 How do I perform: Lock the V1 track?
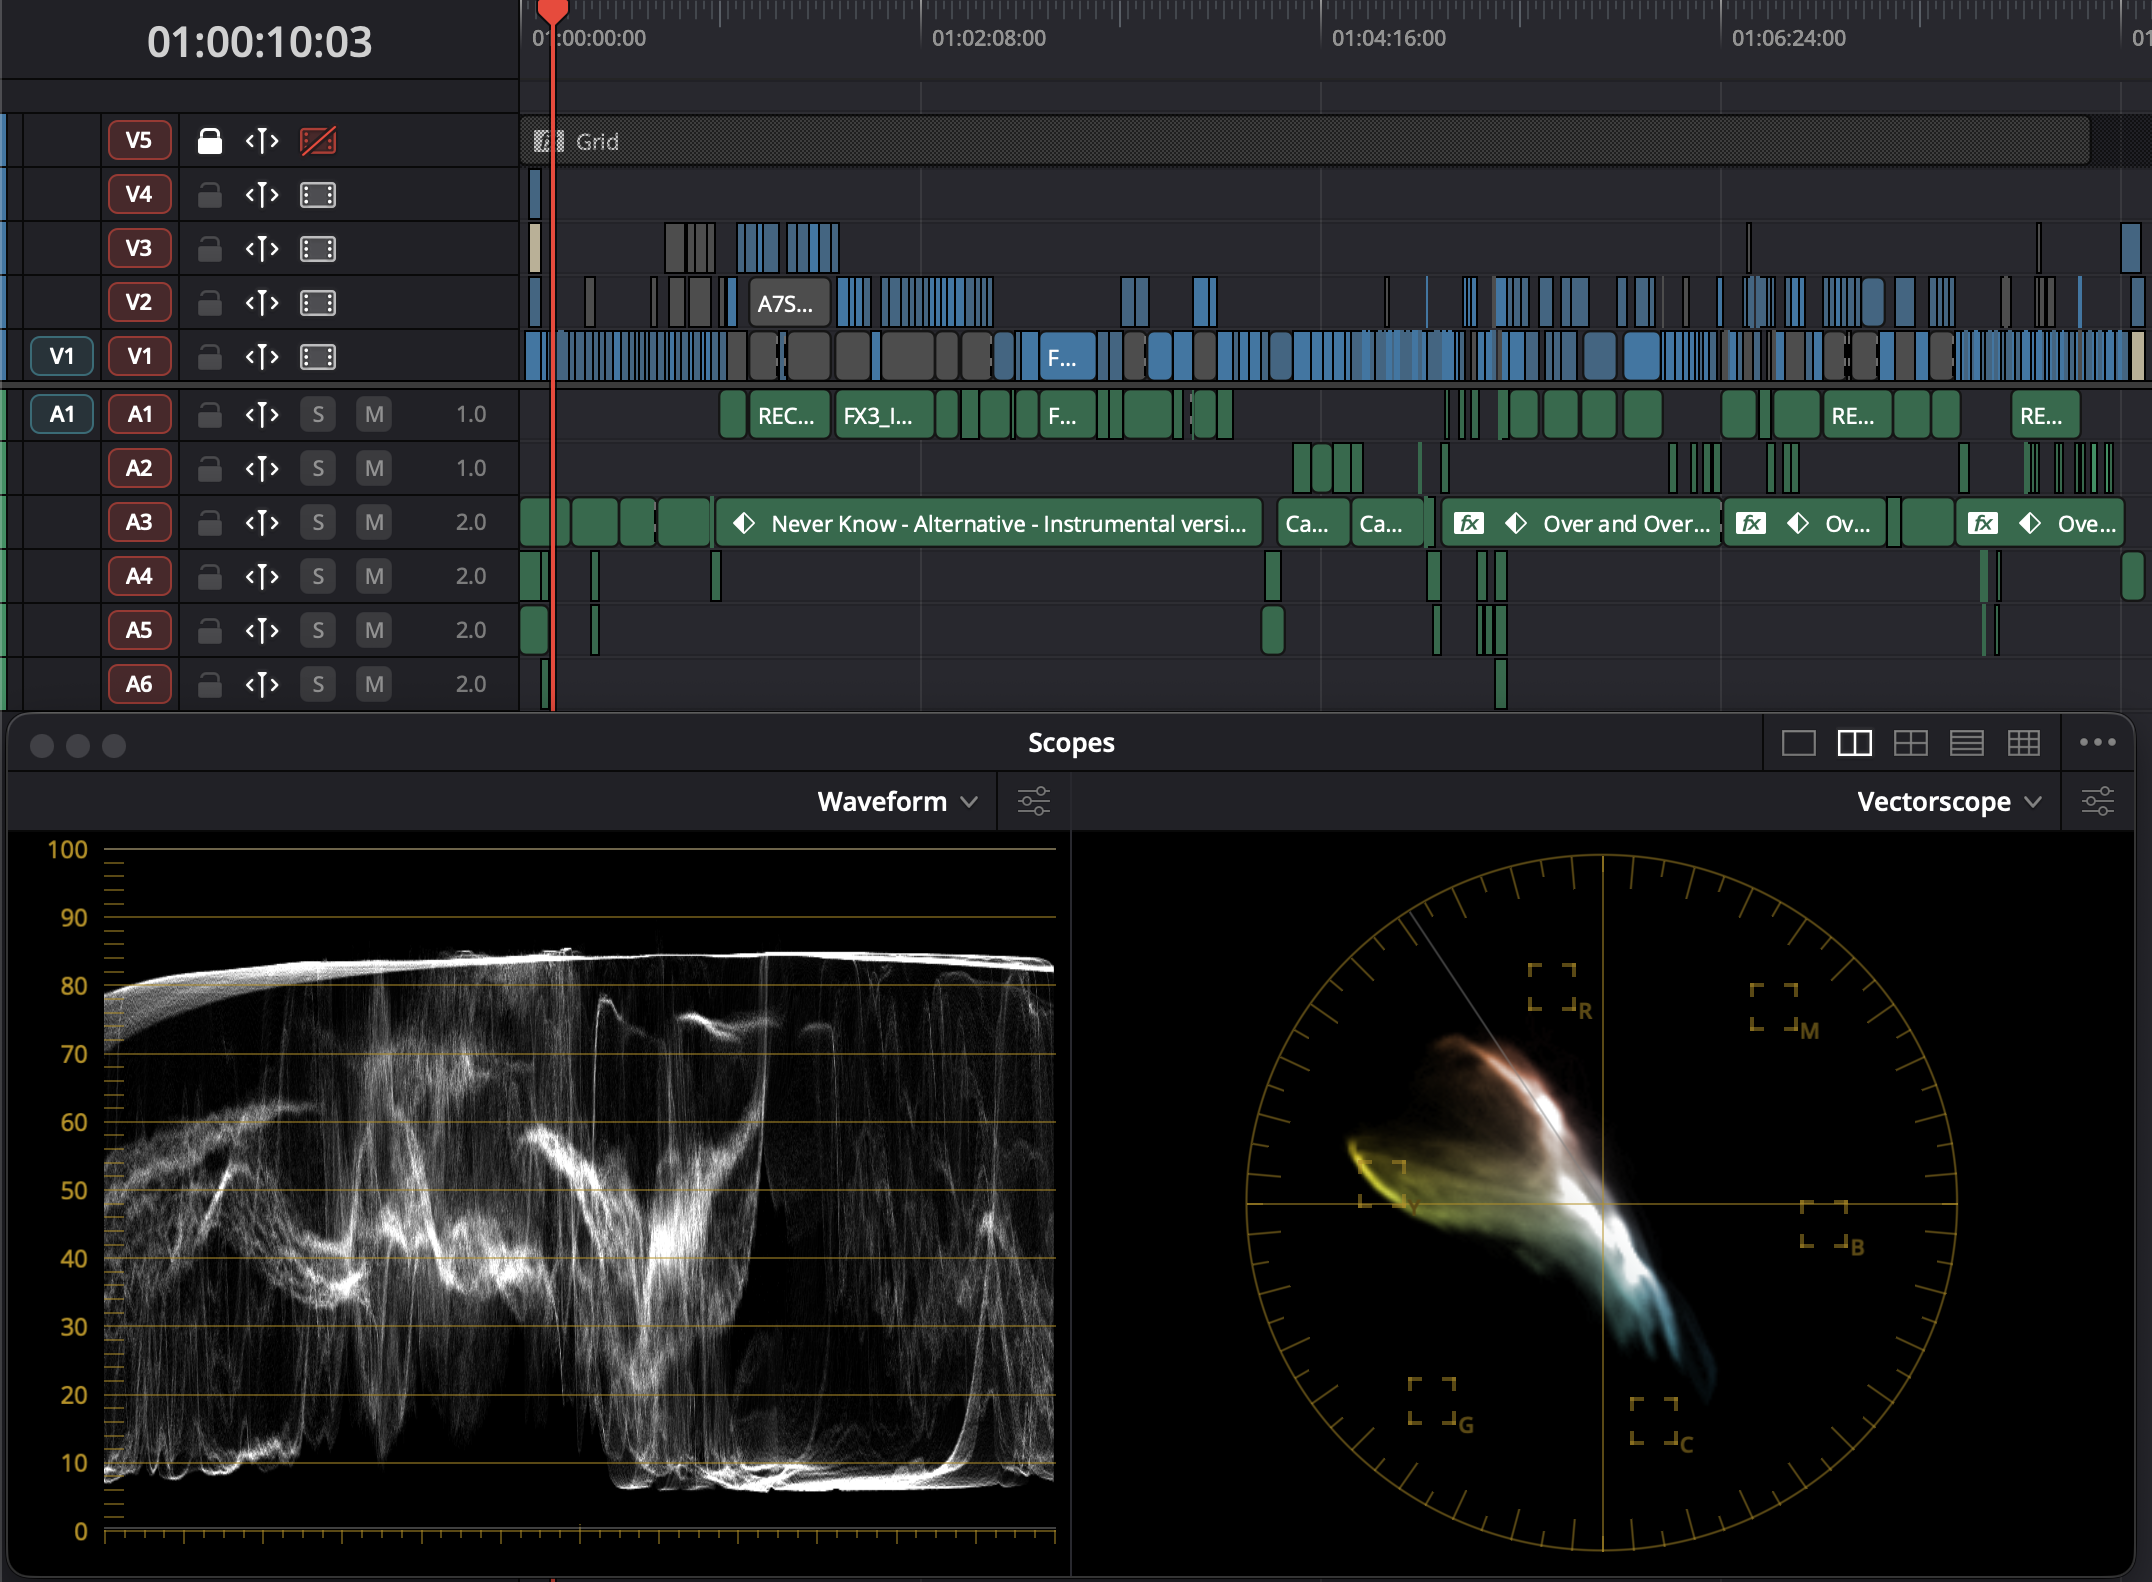pyautogui.click(x=209, y=357)
